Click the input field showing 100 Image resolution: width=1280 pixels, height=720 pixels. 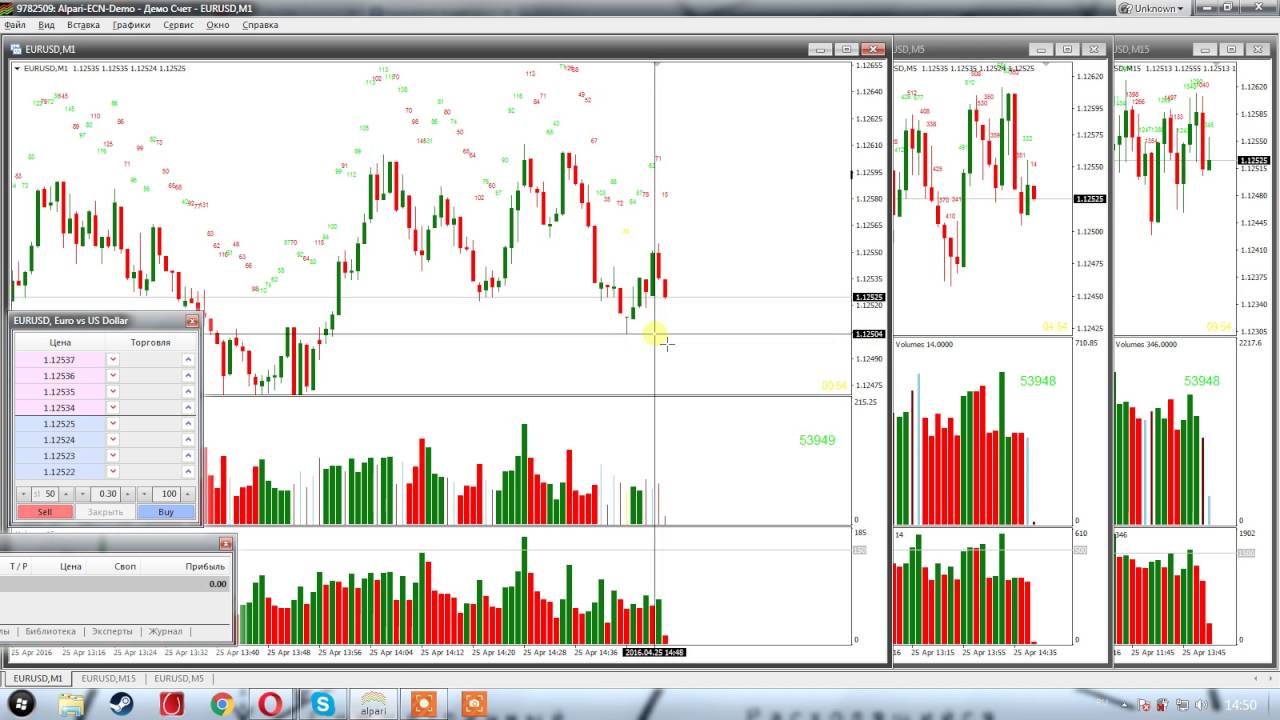click(166, 494)
